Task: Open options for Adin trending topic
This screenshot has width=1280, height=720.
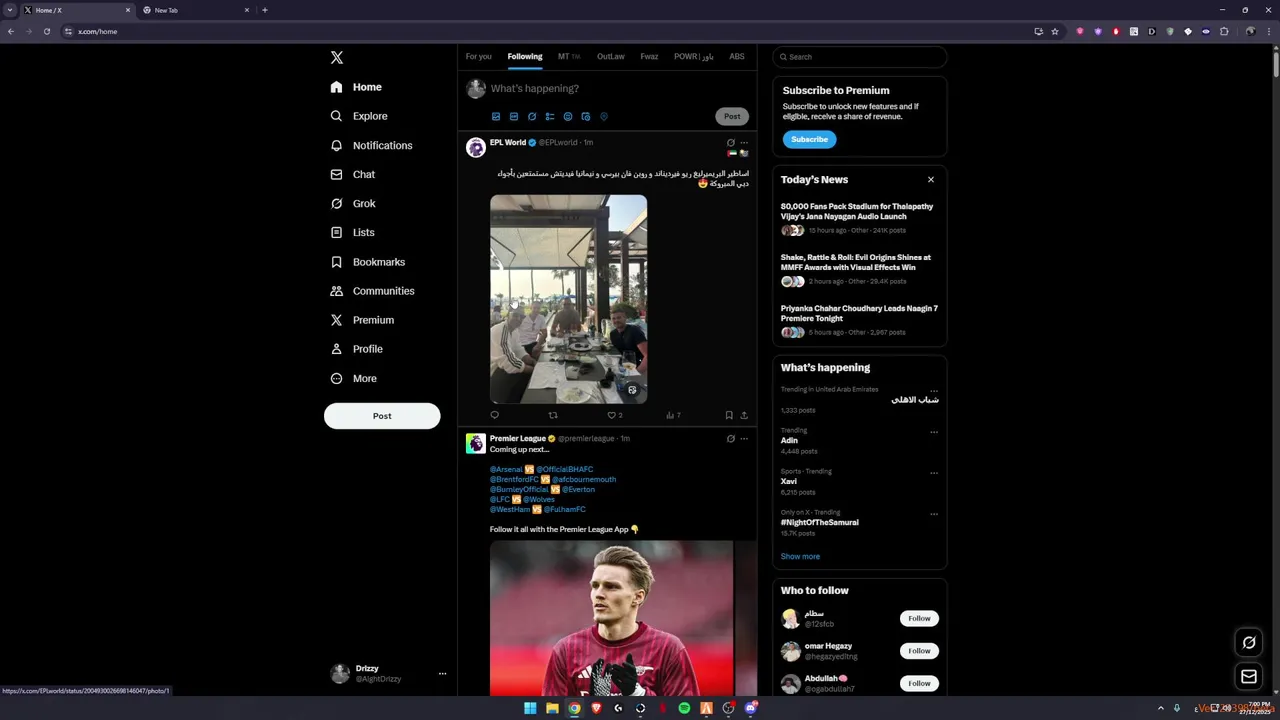Action: [934, 432]
